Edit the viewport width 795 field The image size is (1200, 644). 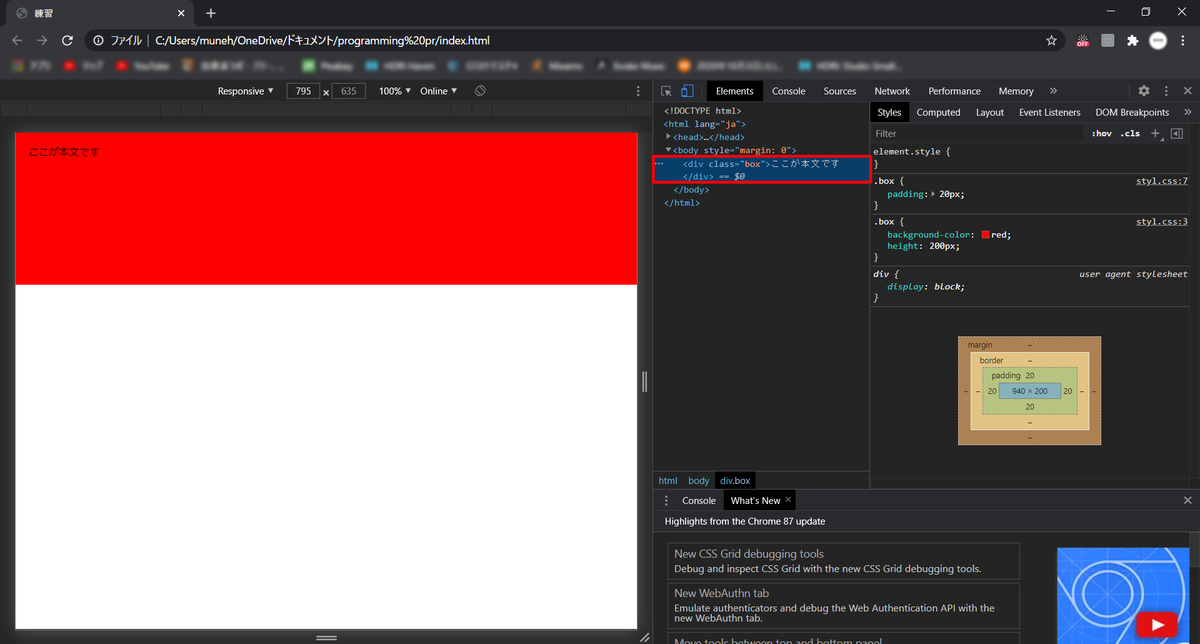[303, 91]
